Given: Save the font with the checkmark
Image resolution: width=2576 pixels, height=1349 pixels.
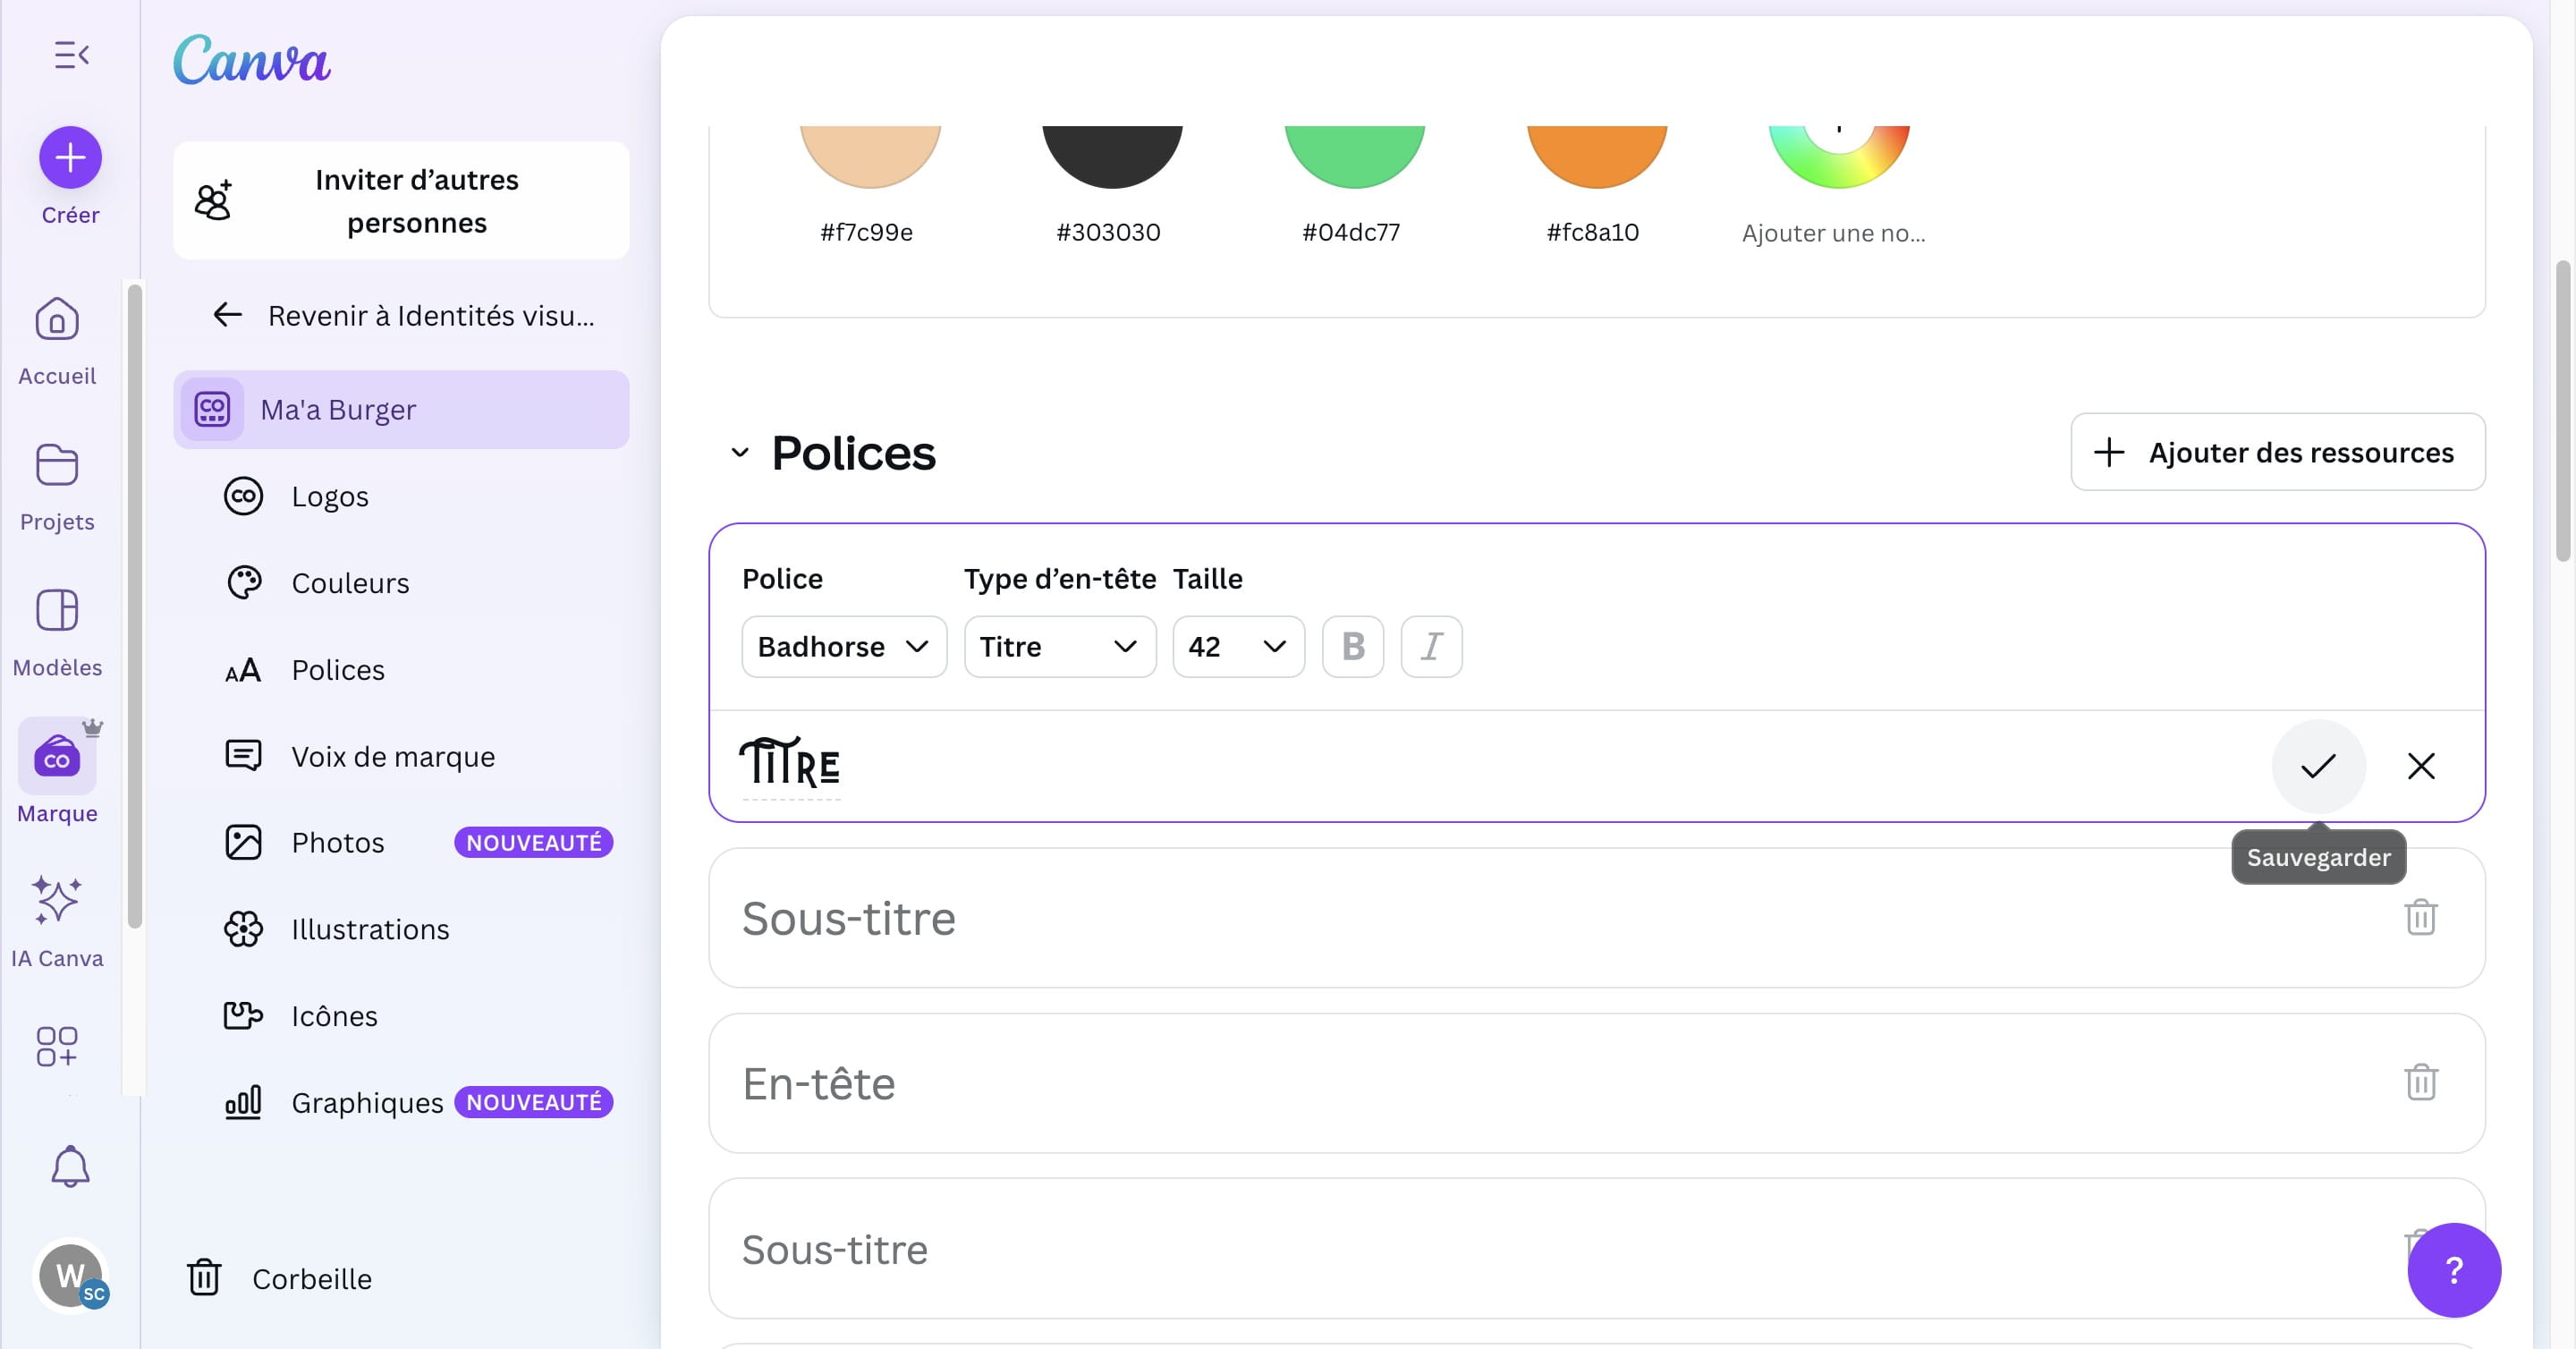Looking at the screenshot, I should coord(2318,766).
